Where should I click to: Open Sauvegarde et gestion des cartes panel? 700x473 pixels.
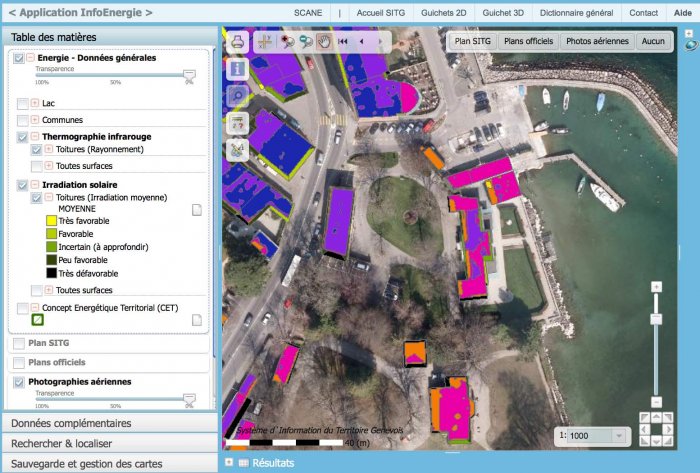[x=109, y=464]
